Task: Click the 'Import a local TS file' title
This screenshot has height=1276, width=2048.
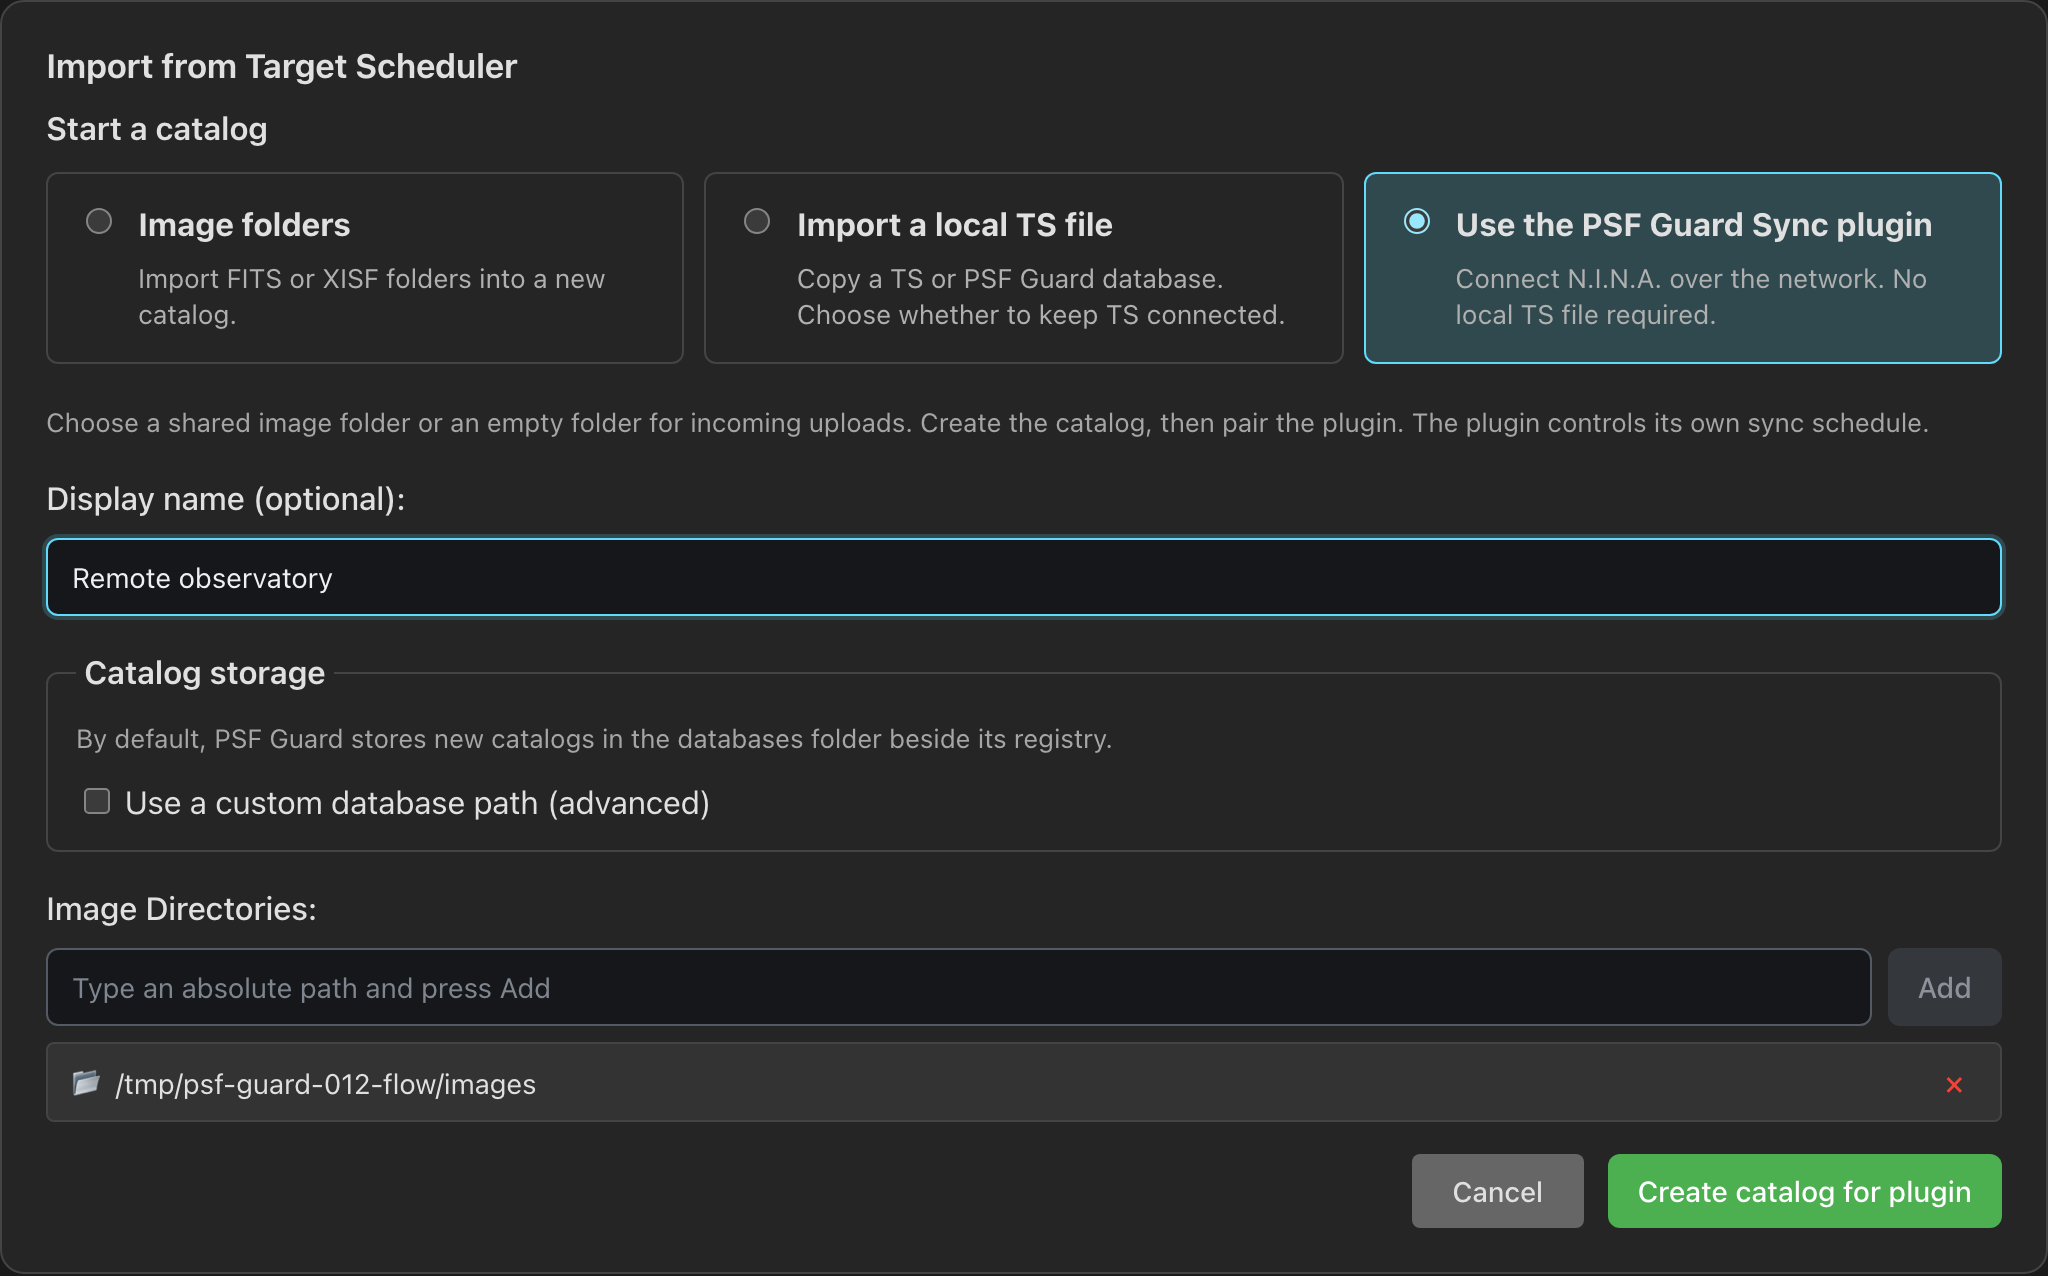Action: click(955, 224)
